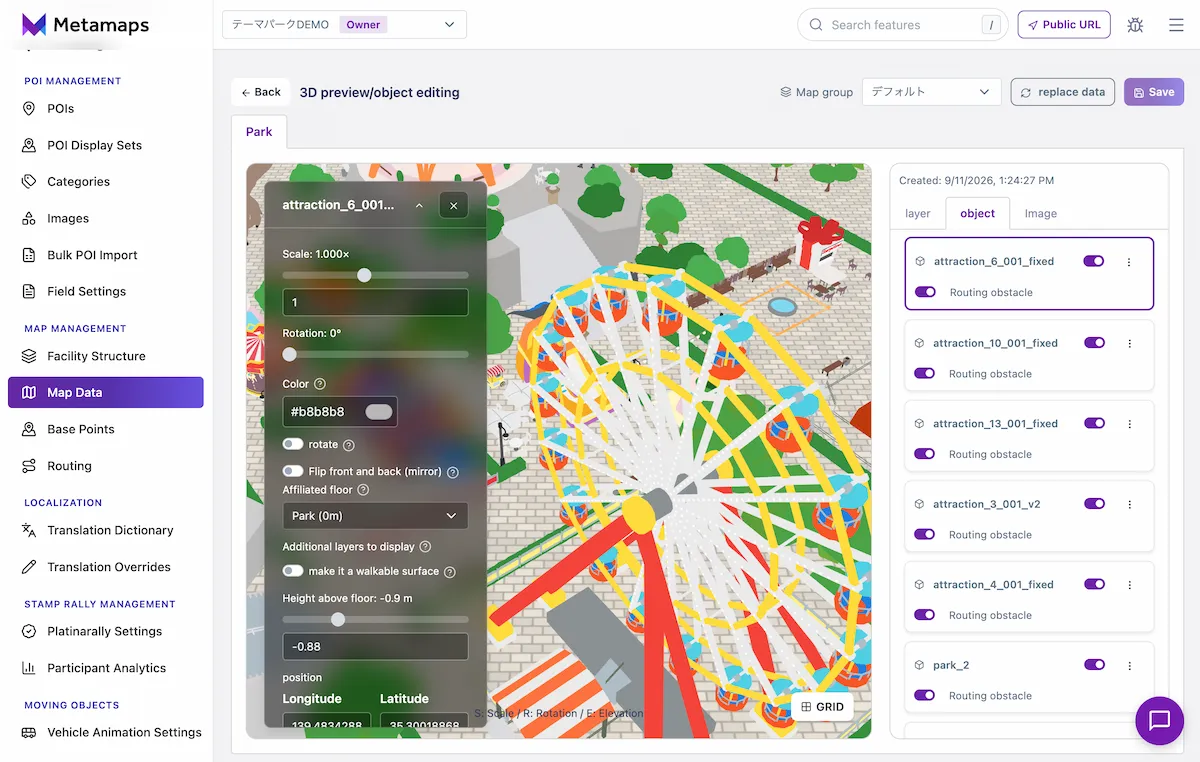
Task: Open more options for attraction_3_001_v2
Action: [1129, 504]
